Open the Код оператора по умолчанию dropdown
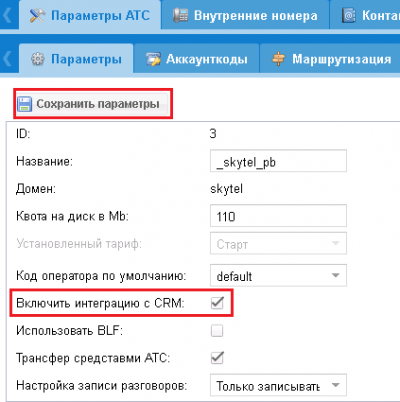This screenshot has width=400, height=402. [278, 276]
